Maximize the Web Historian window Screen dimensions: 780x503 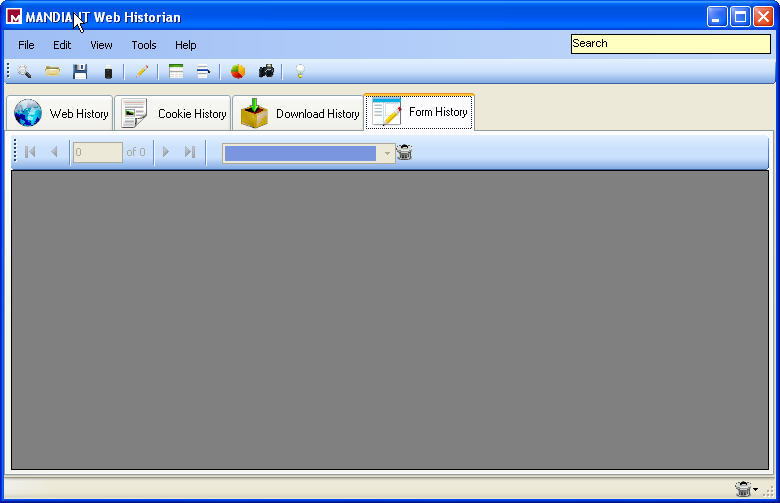click(x=740, y=17)
